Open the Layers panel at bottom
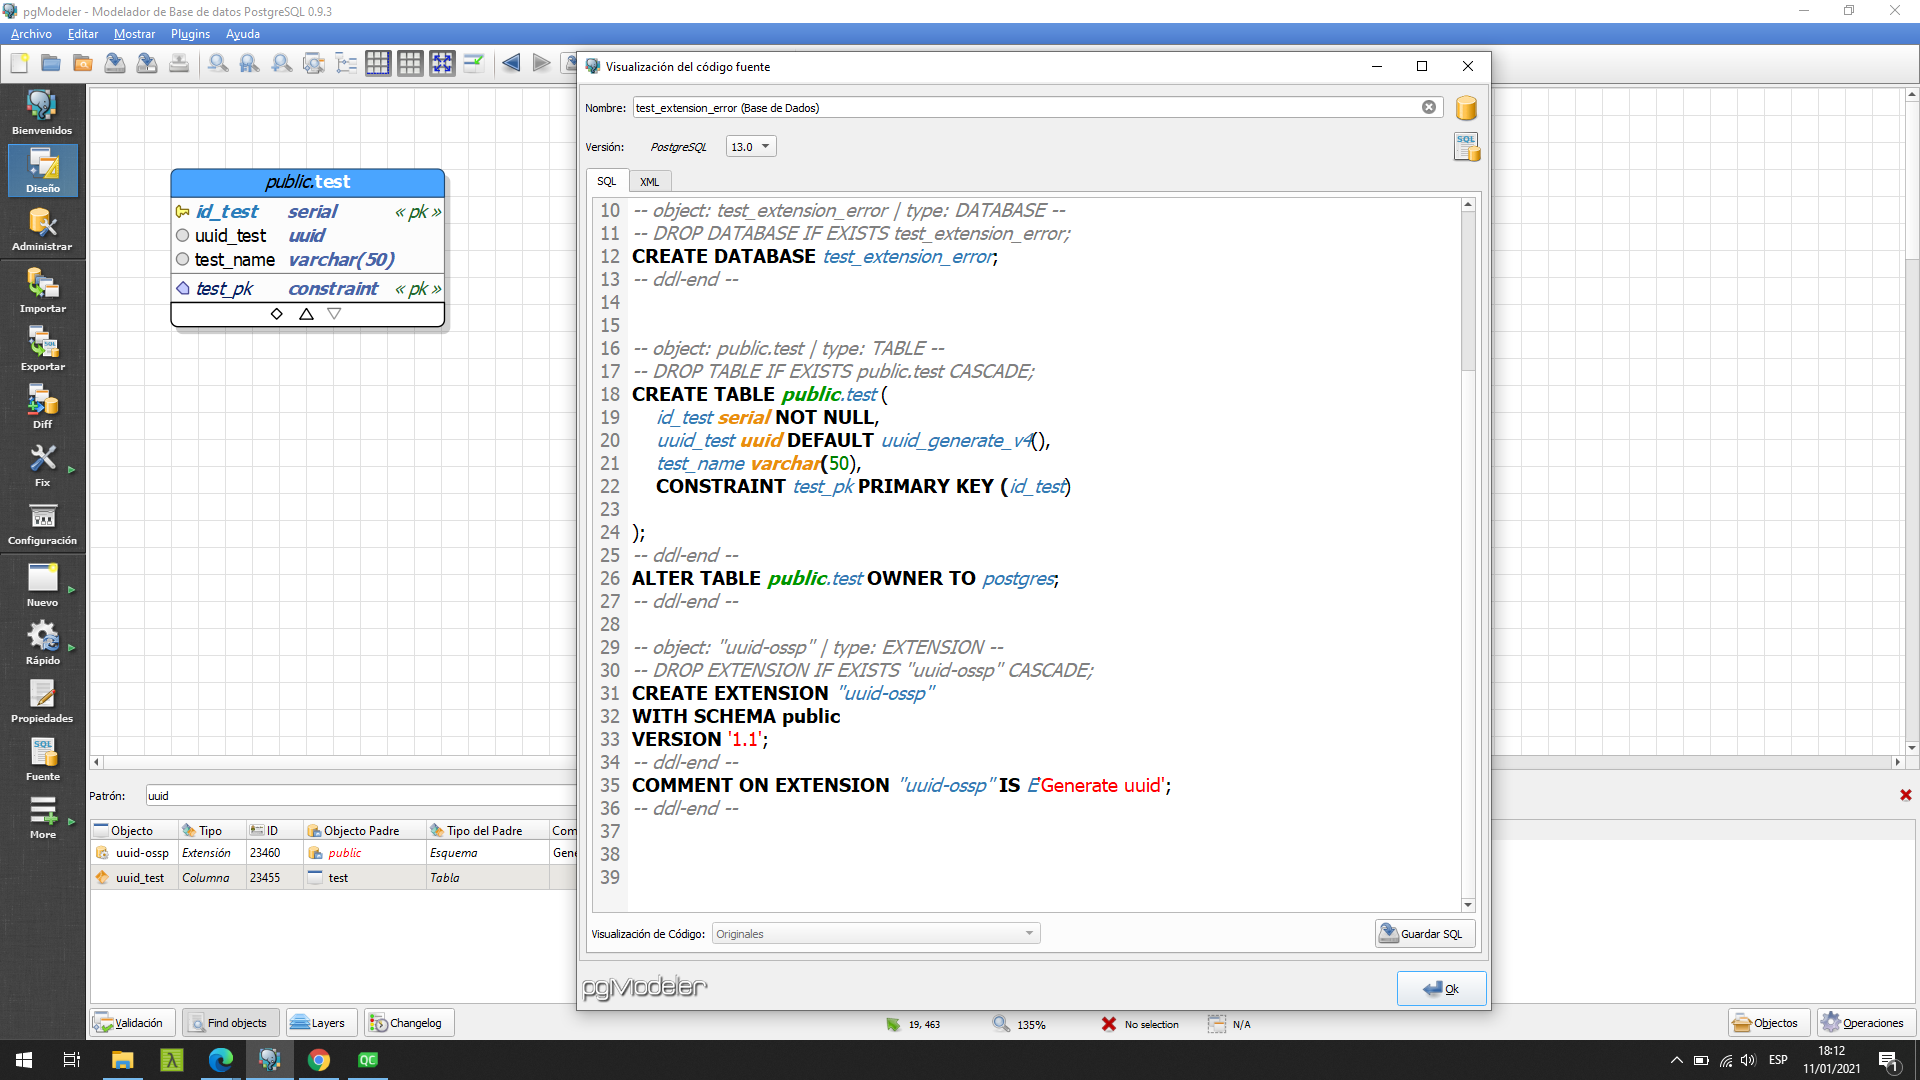The width and height of the screenshot is (1920, 1080). (320, 1022)
